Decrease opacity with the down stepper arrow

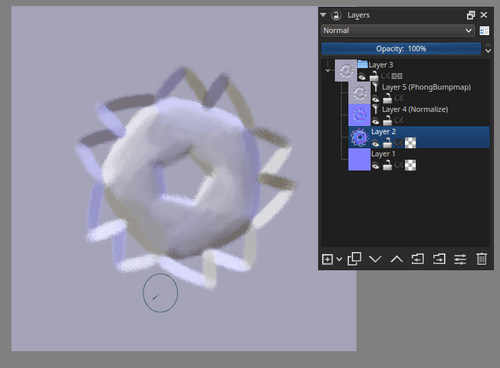[488, 51]
